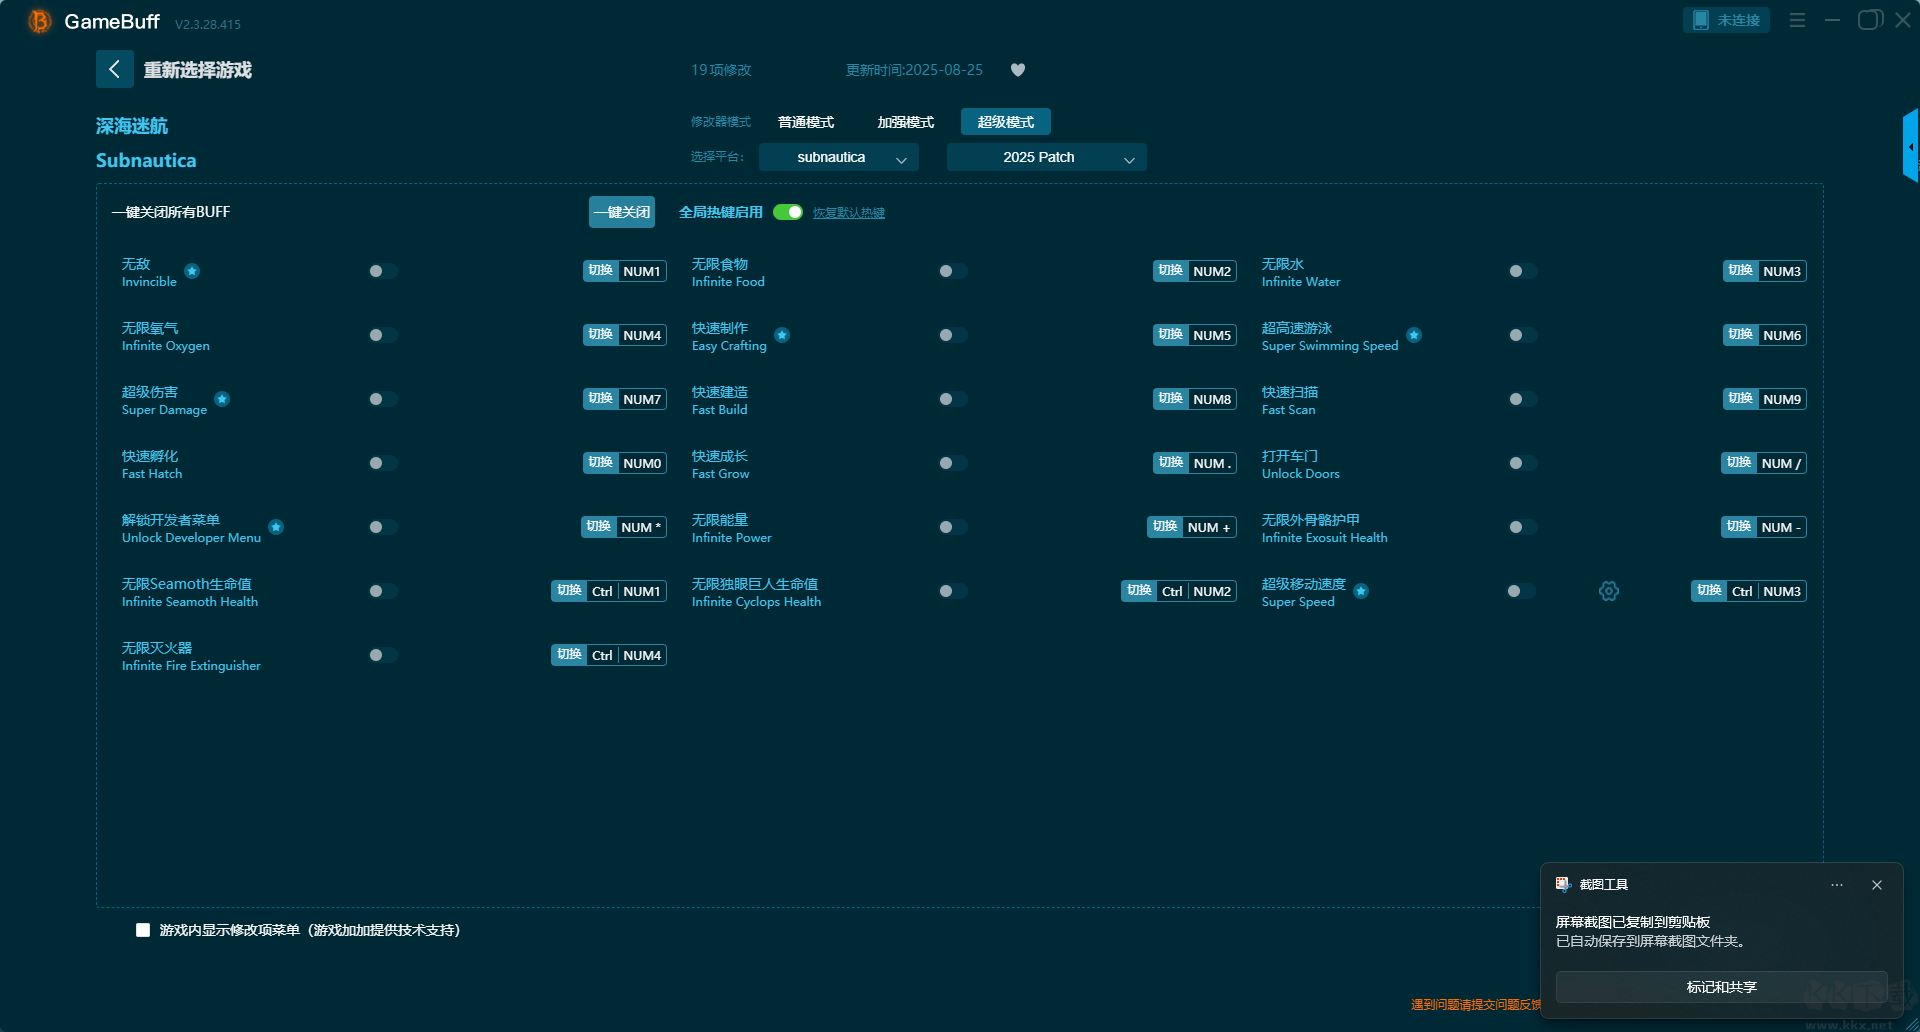Toggle Infinite Cyclops Health switch
1920x1032 pixels.
(x=952, y=591)
